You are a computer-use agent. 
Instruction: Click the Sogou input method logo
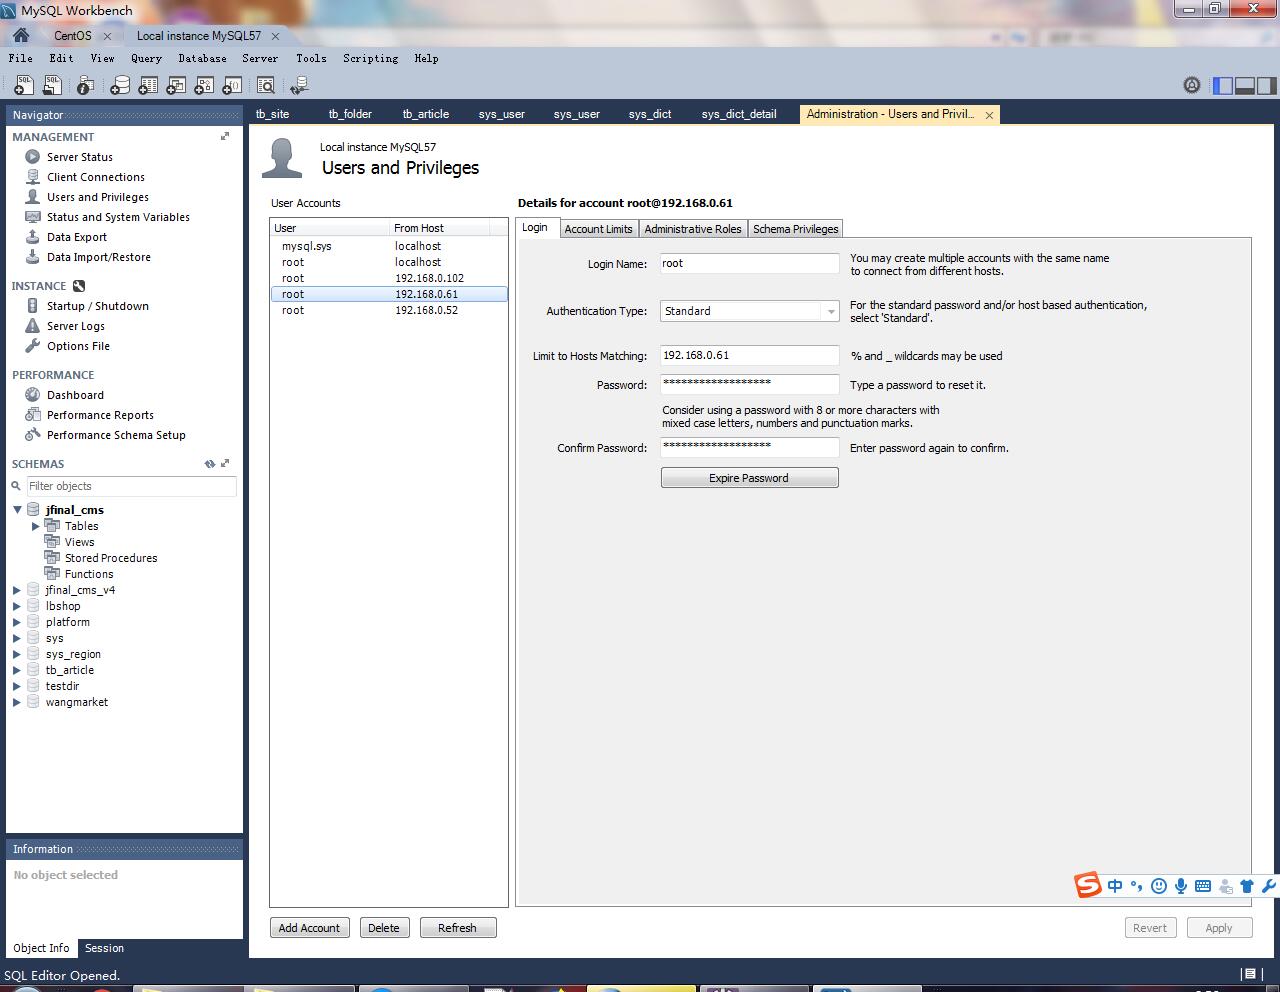point(1088,885)
